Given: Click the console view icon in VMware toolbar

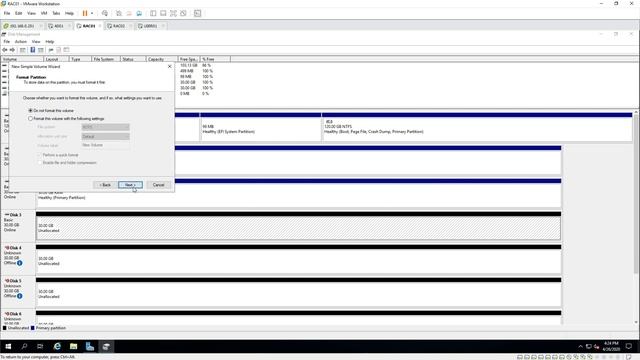Looking at the screenshot, I should (198, 13).
